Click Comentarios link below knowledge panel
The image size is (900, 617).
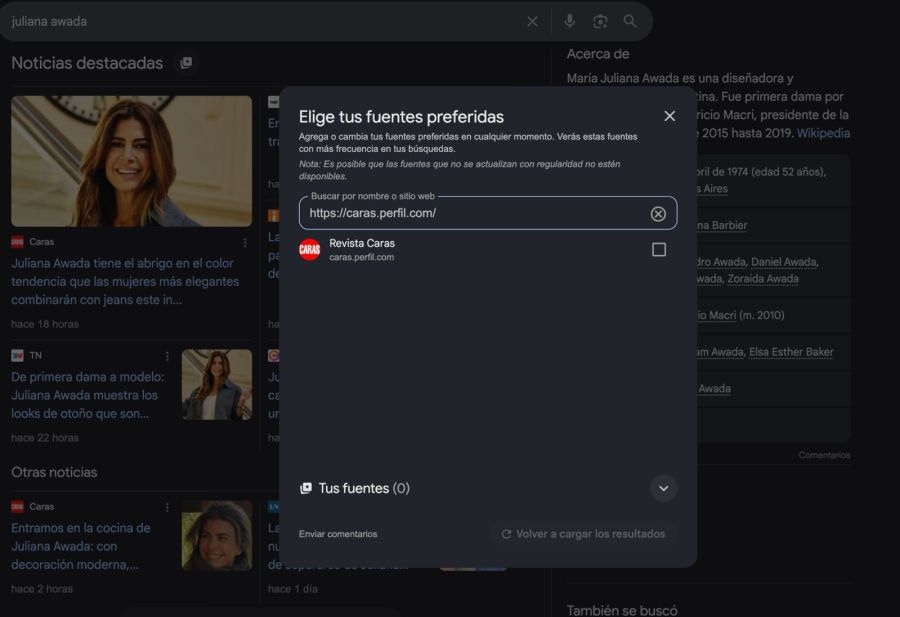click(x=824, y=455)
